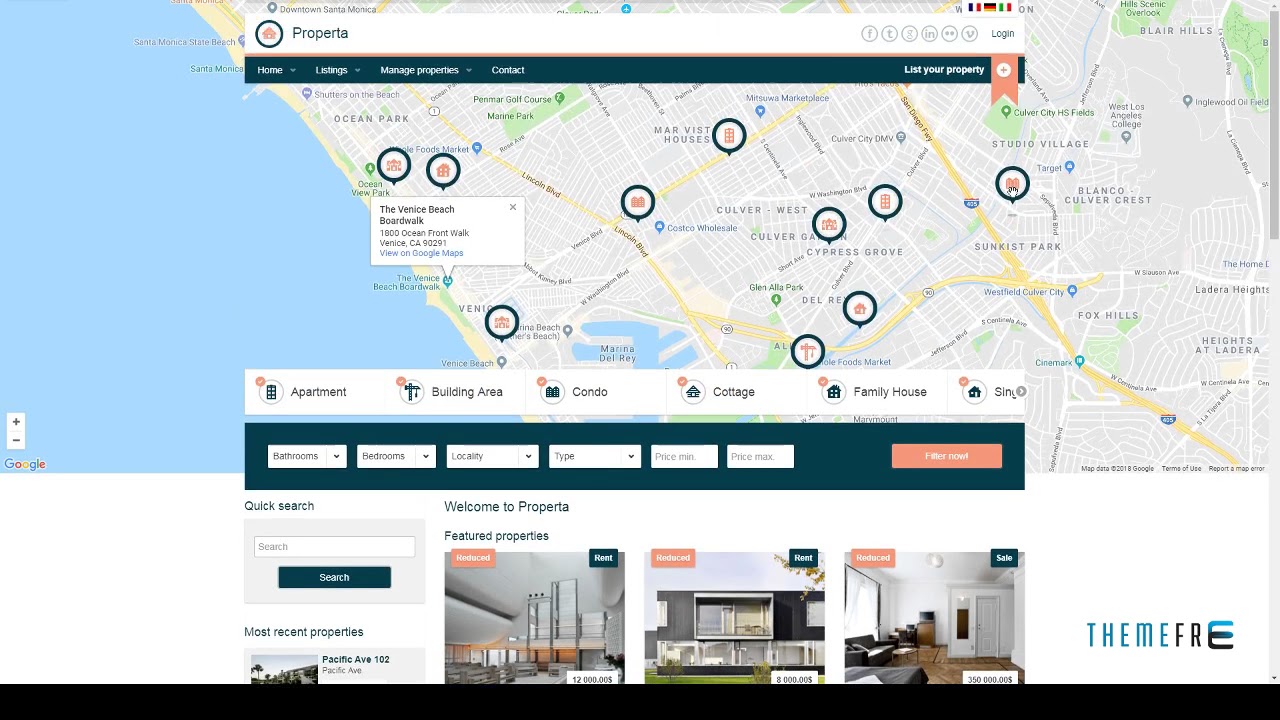The image size is (1280, 720).
Task: Focus the Quick search text field
Action: (334, 547)
